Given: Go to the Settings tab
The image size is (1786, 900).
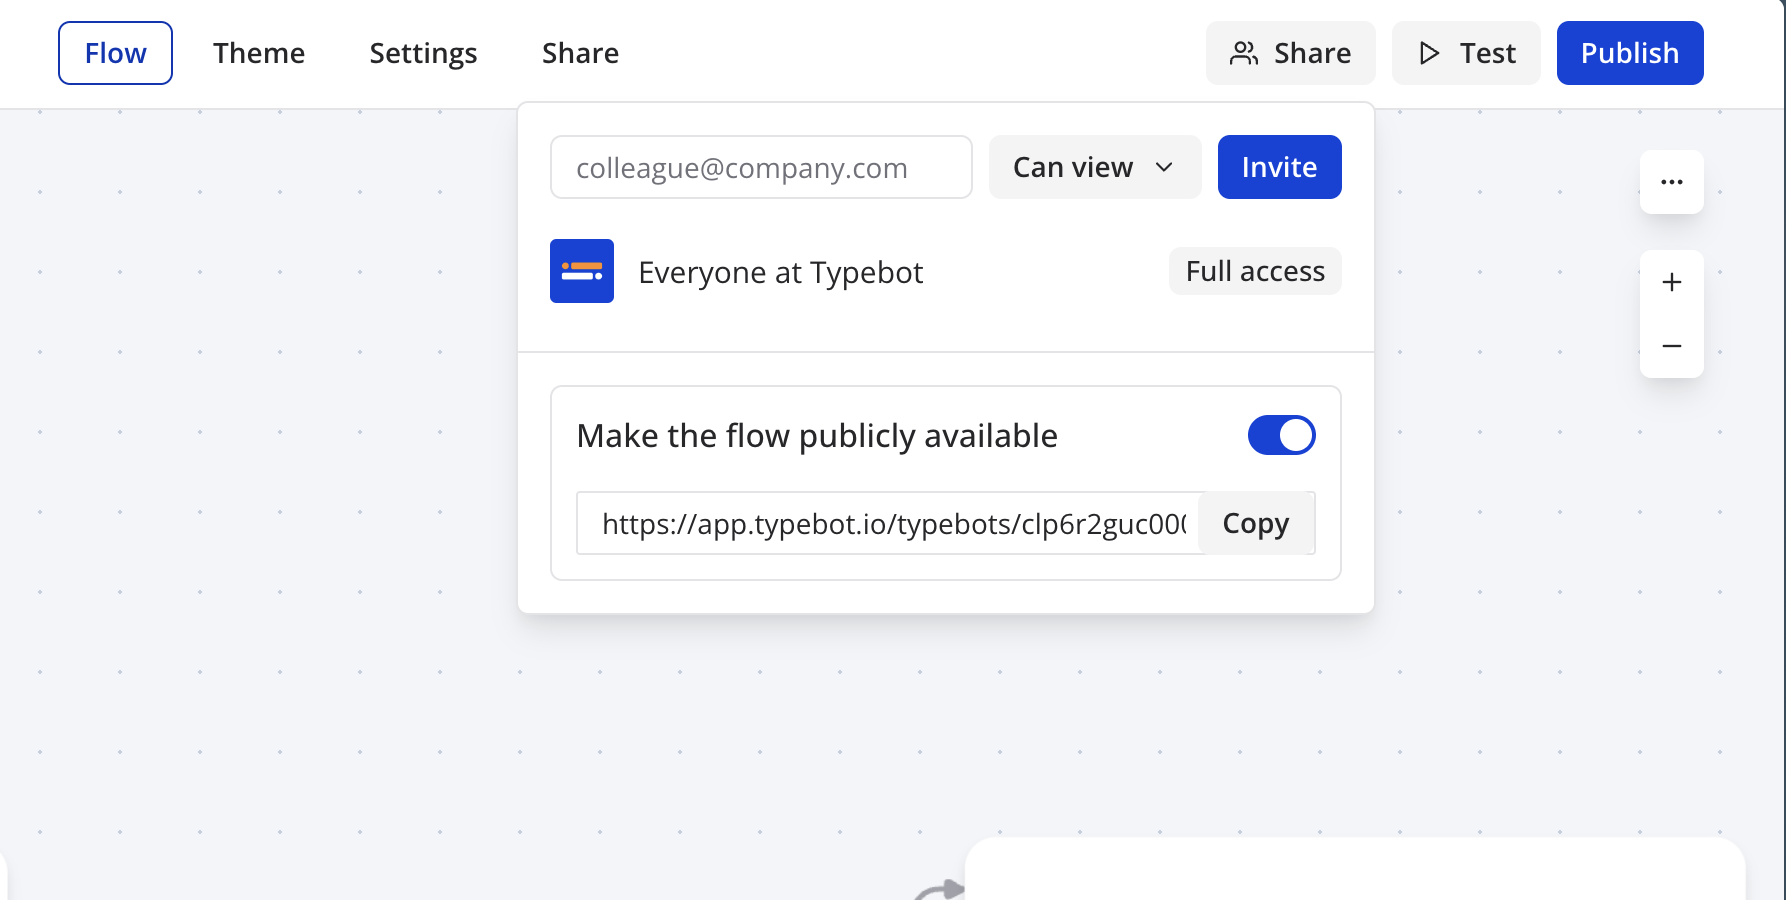Looking at the screenshot, I should [423, 53].
